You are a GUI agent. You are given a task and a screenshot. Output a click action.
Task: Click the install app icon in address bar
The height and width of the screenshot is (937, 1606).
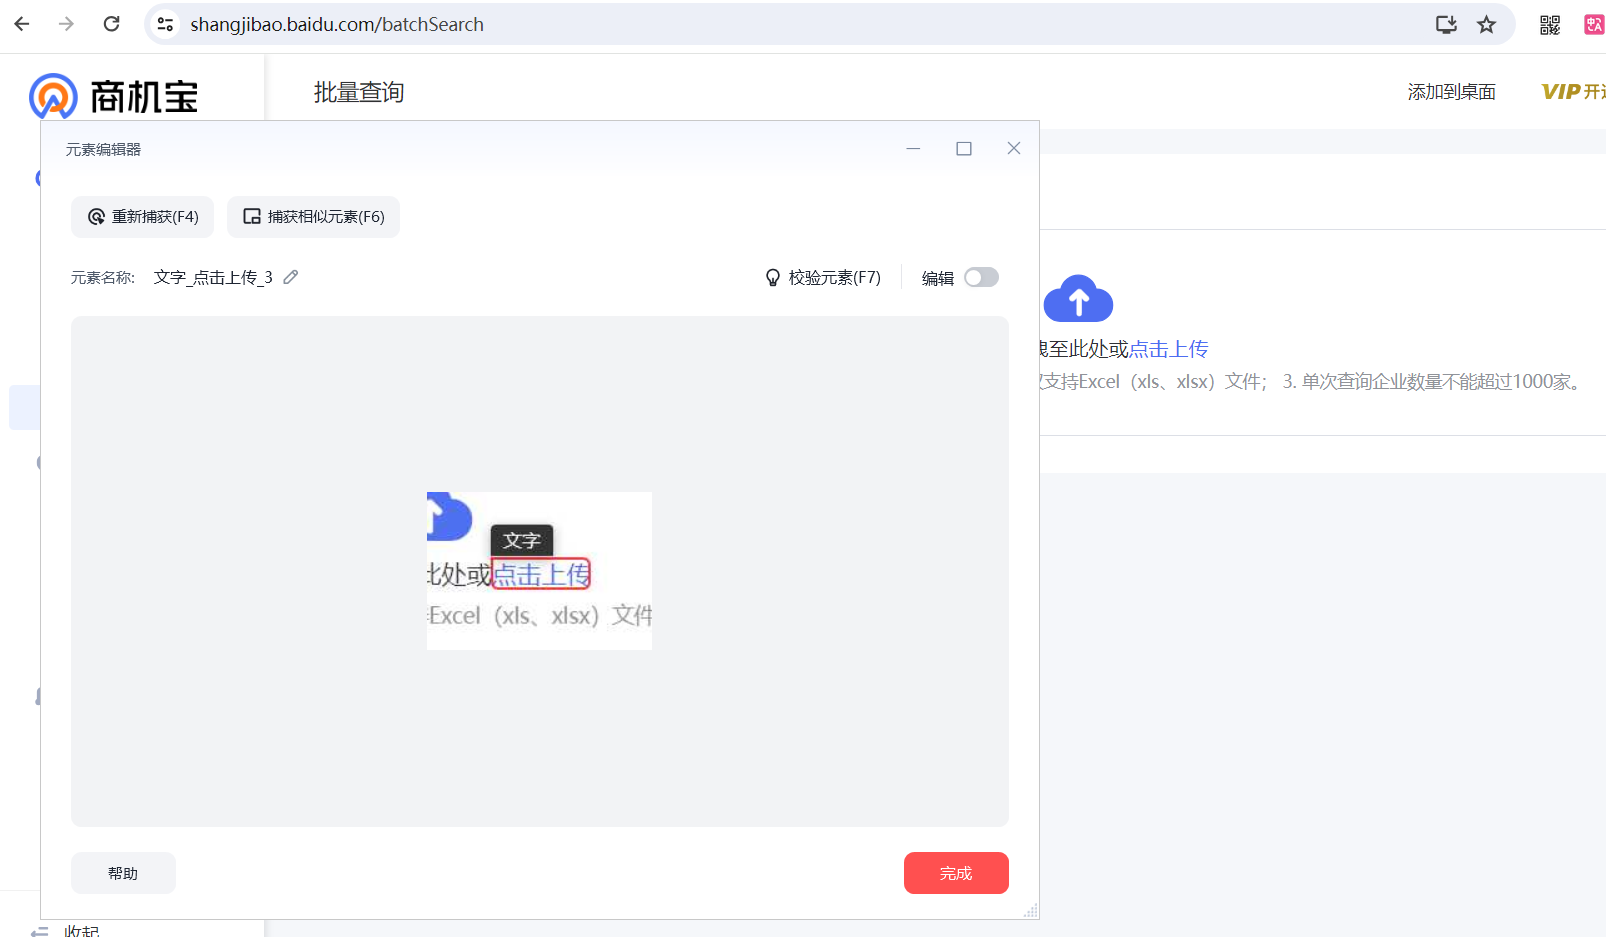tap(1446, 24)
